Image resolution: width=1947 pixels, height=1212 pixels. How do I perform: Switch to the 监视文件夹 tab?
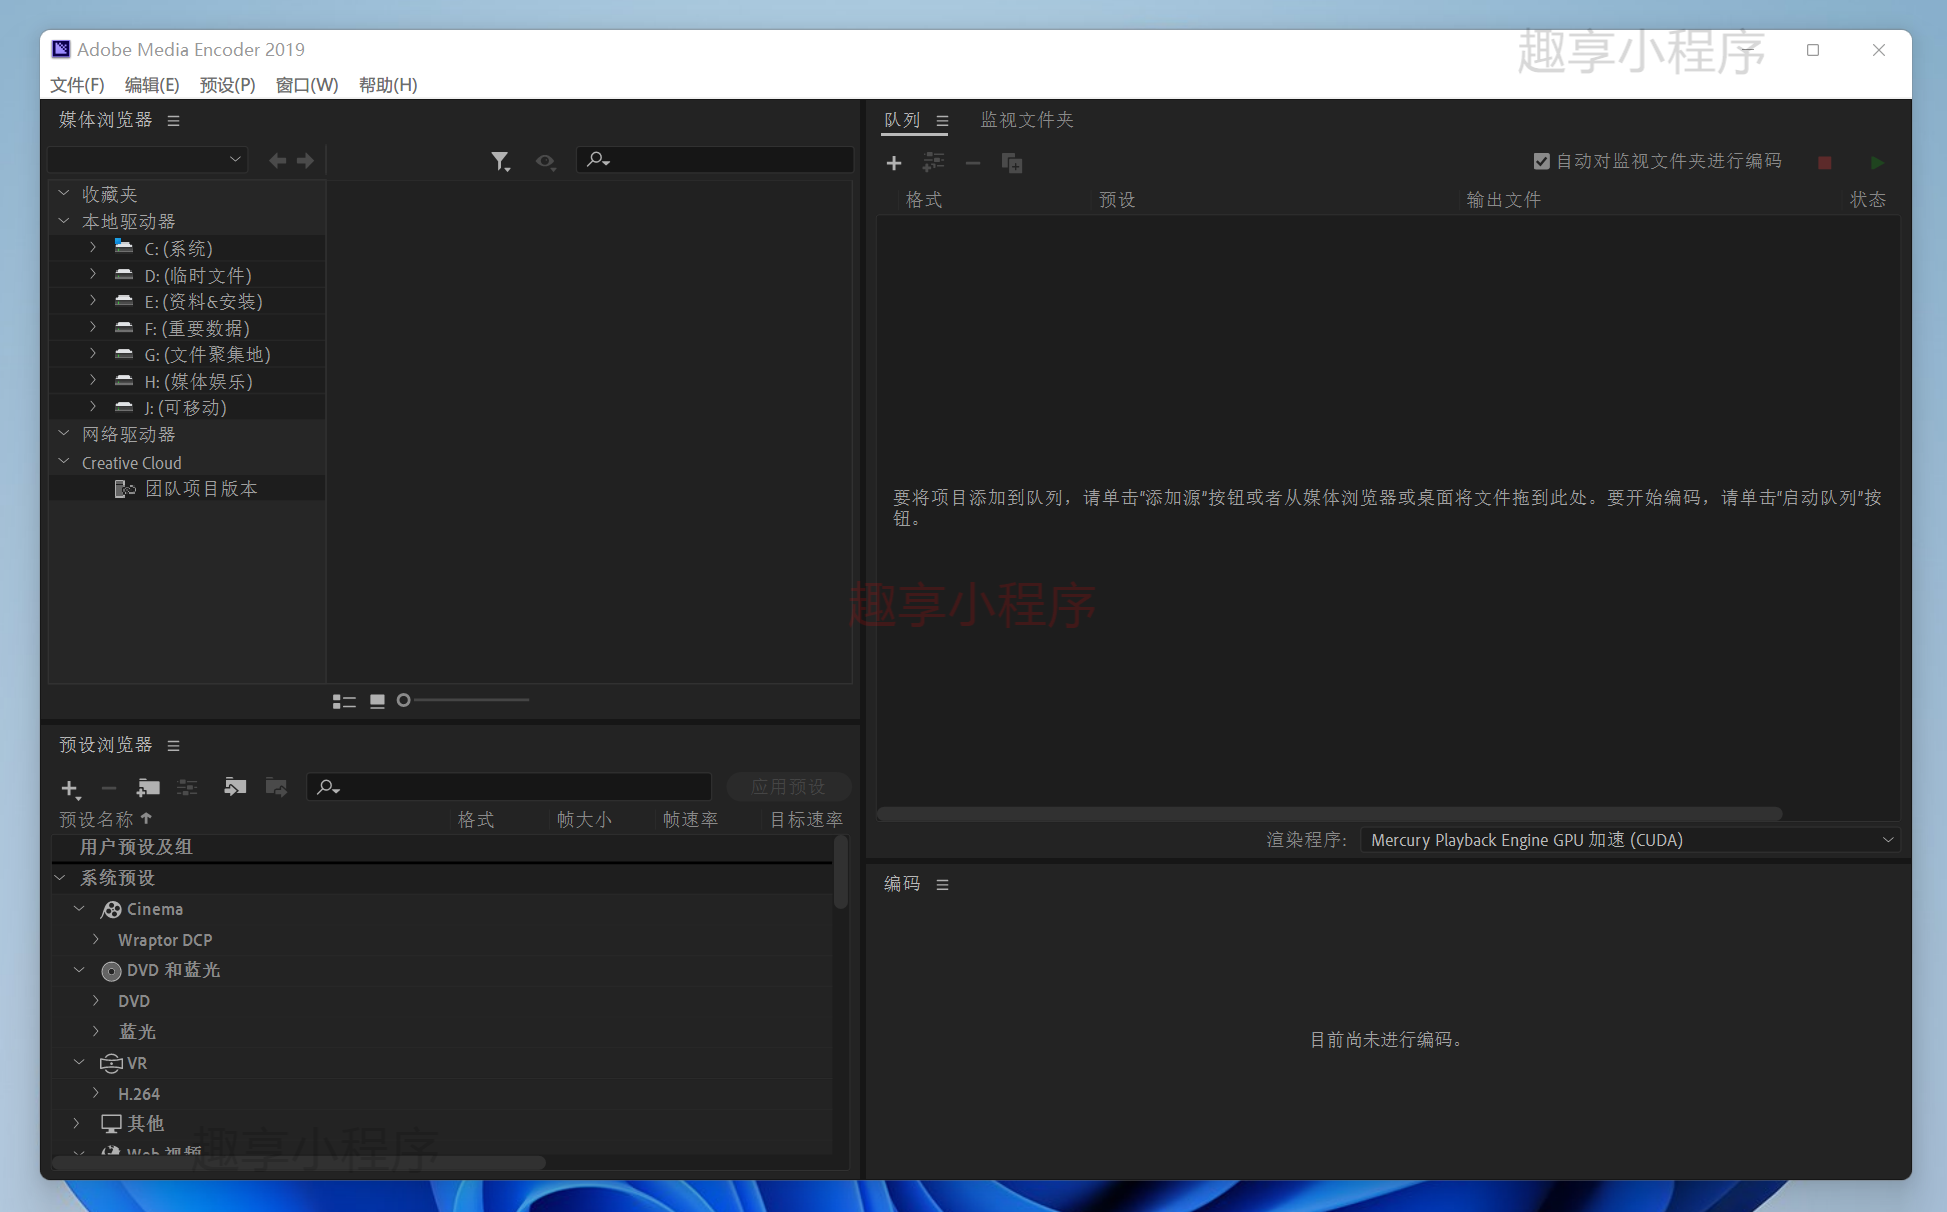(1027, 120)
